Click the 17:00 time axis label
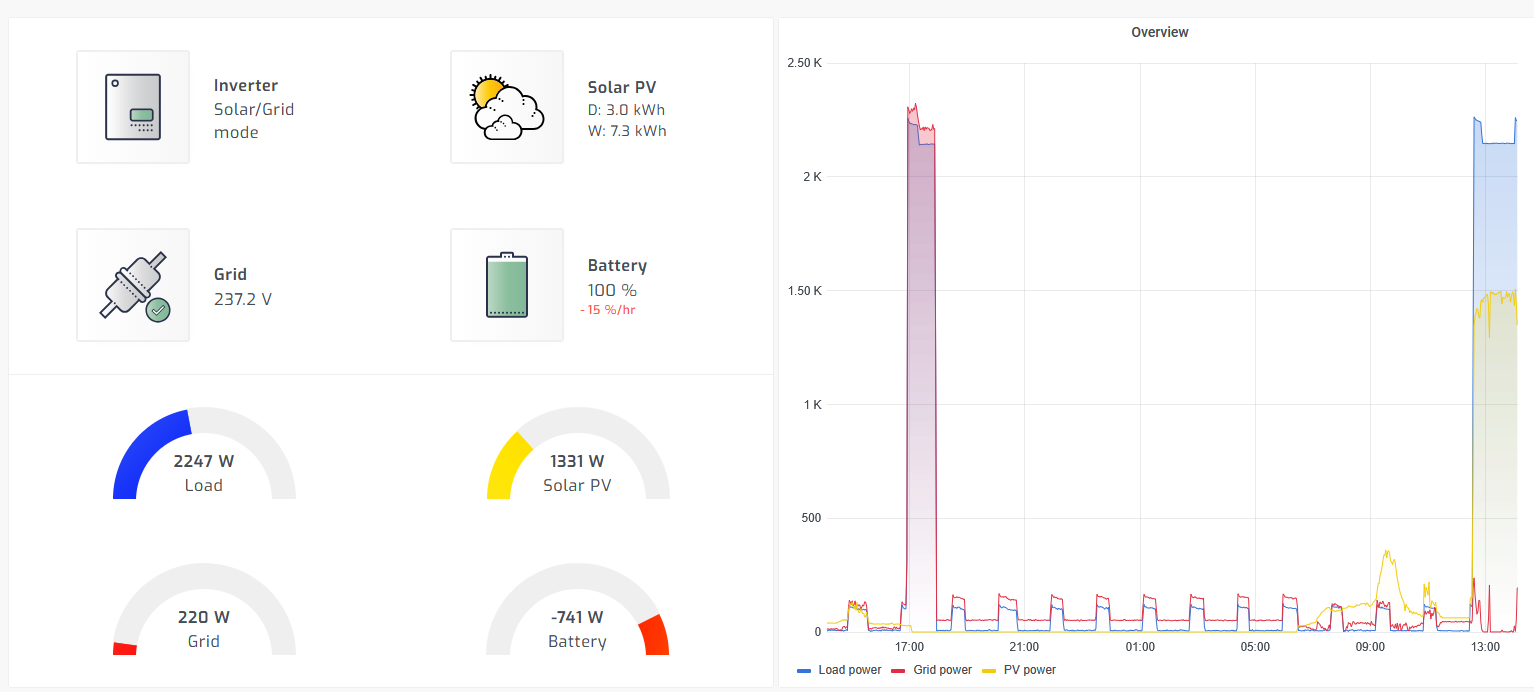The height and width of the screenshot is (692, 1534). tap(909, 647)
